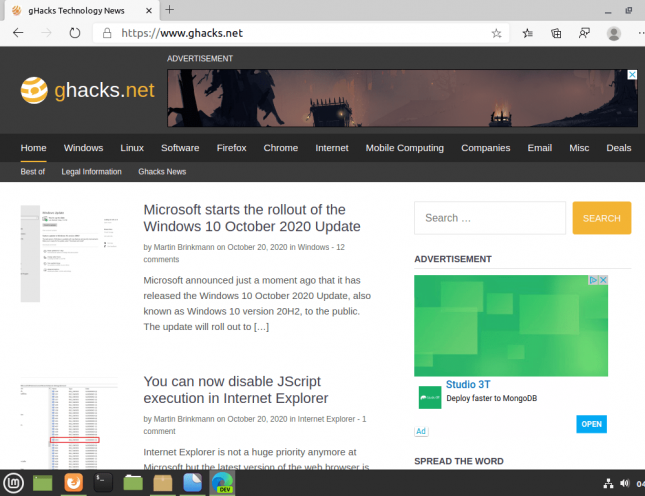Screen dimensions: 645x496
Task: Click the top banner advertisement image
Action: [x=402, y=98]
